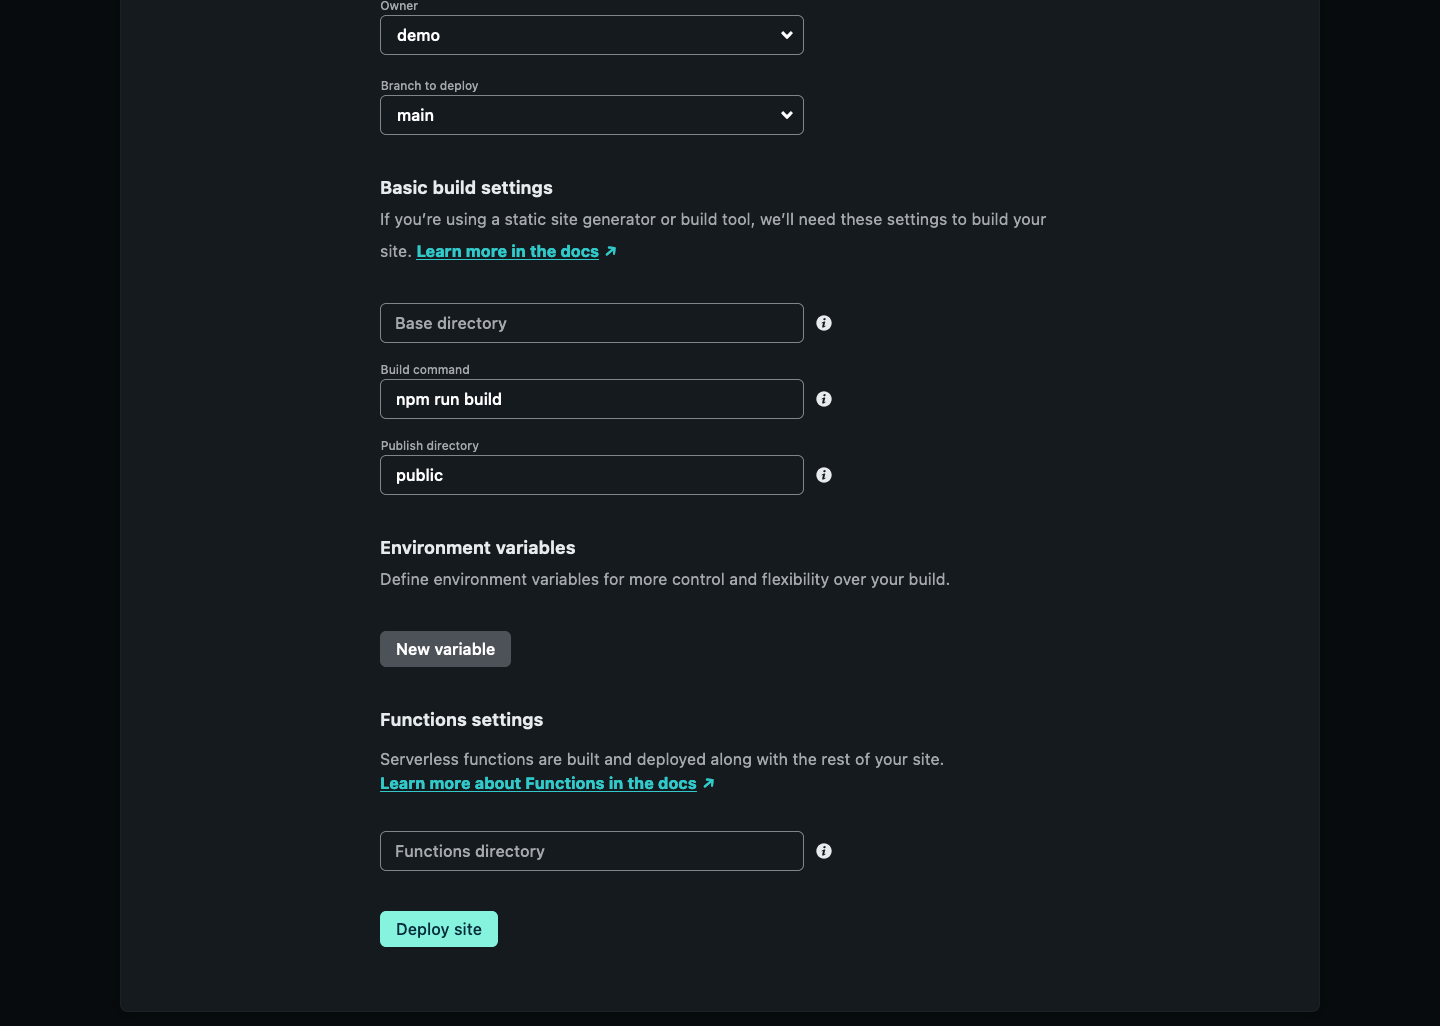Follow Learn more about Functions link
Viewport: 1440px width, 1026px height.
click(538, 783)
